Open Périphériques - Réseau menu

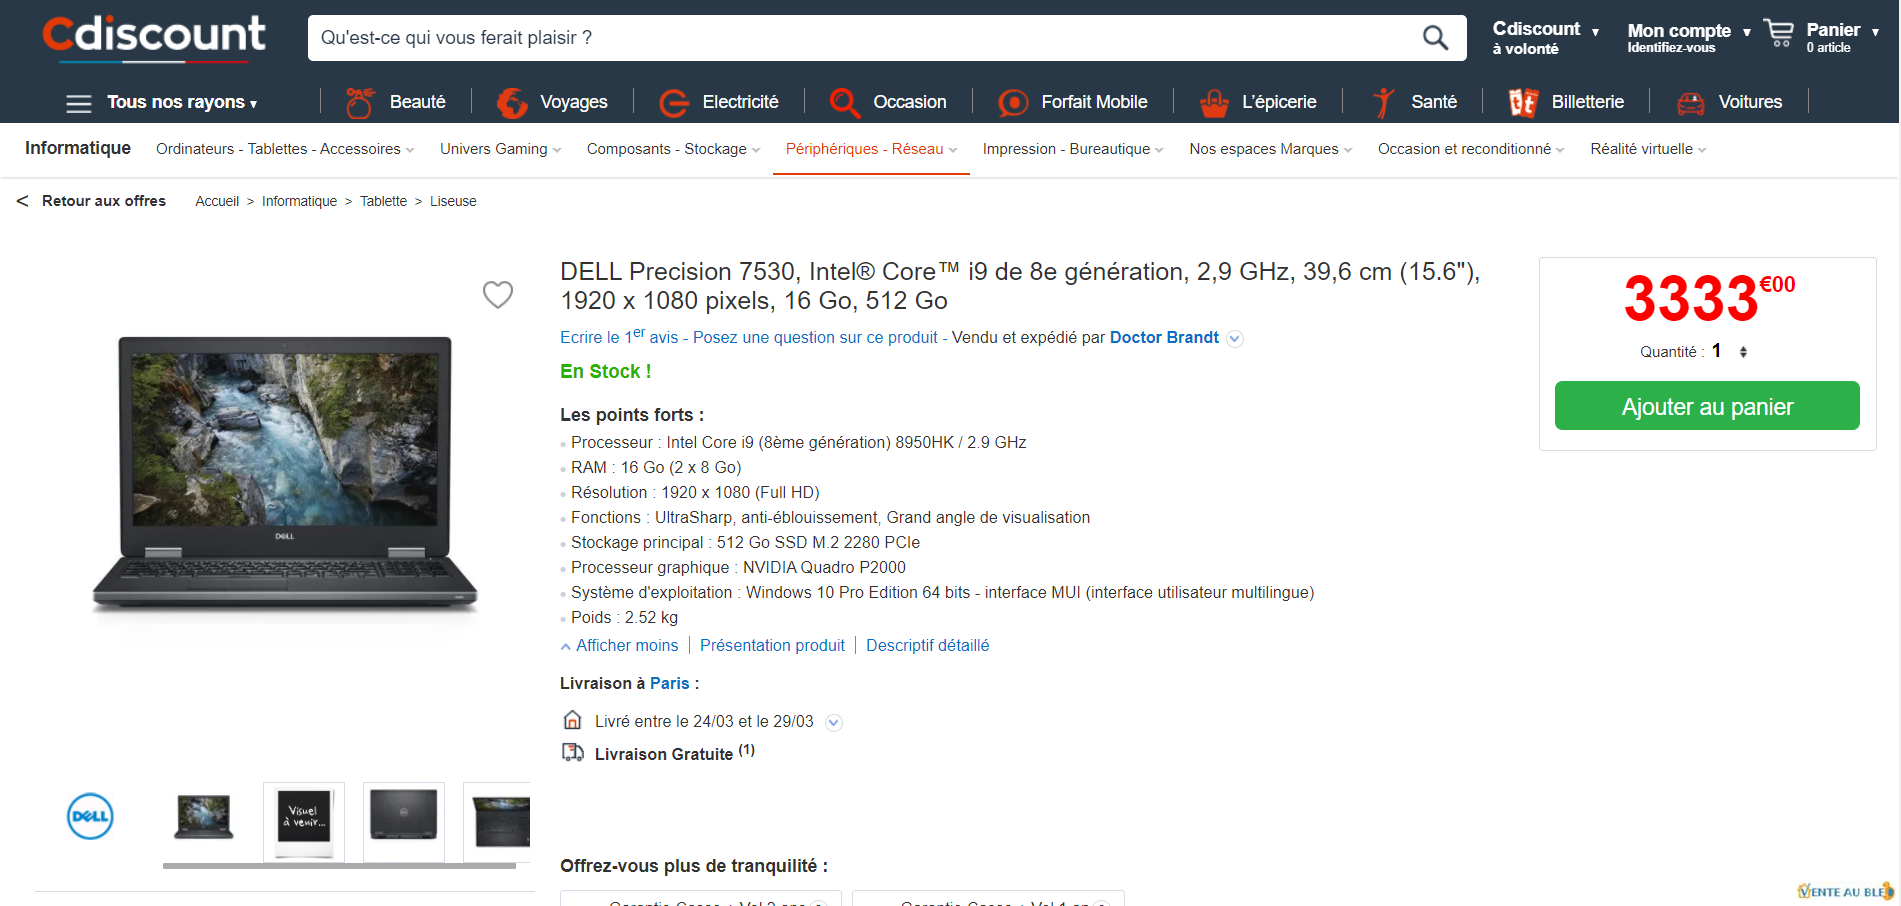(871, 149)
